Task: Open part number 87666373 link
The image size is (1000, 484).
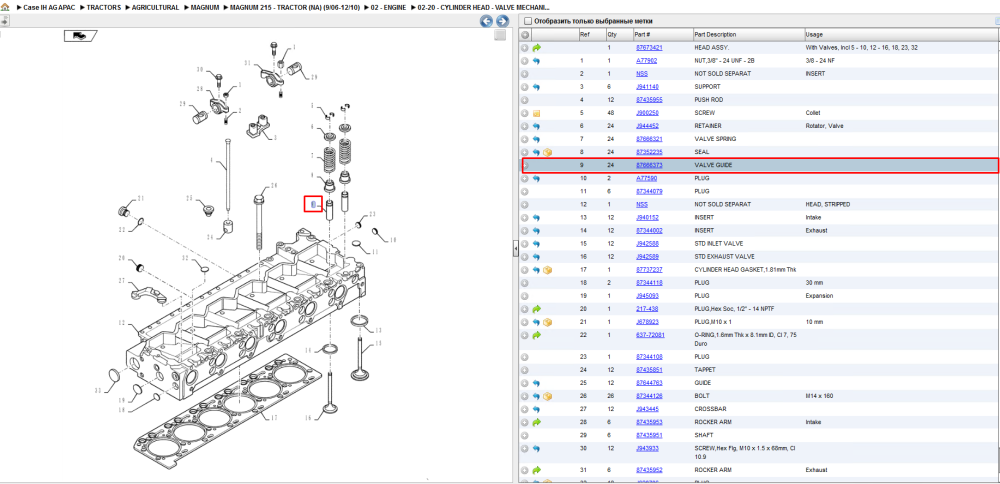Action: (649, 165)
